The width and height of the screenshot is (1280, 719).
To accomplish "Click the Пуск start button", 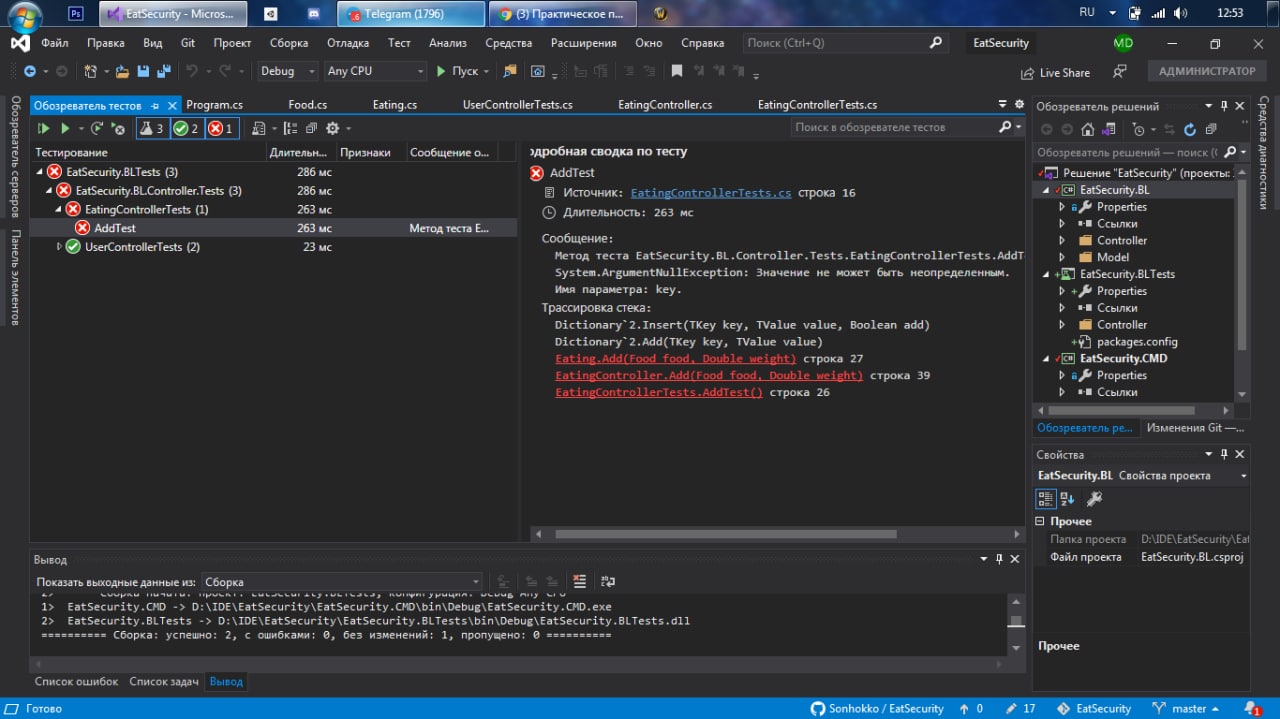I will pos(457,71).
